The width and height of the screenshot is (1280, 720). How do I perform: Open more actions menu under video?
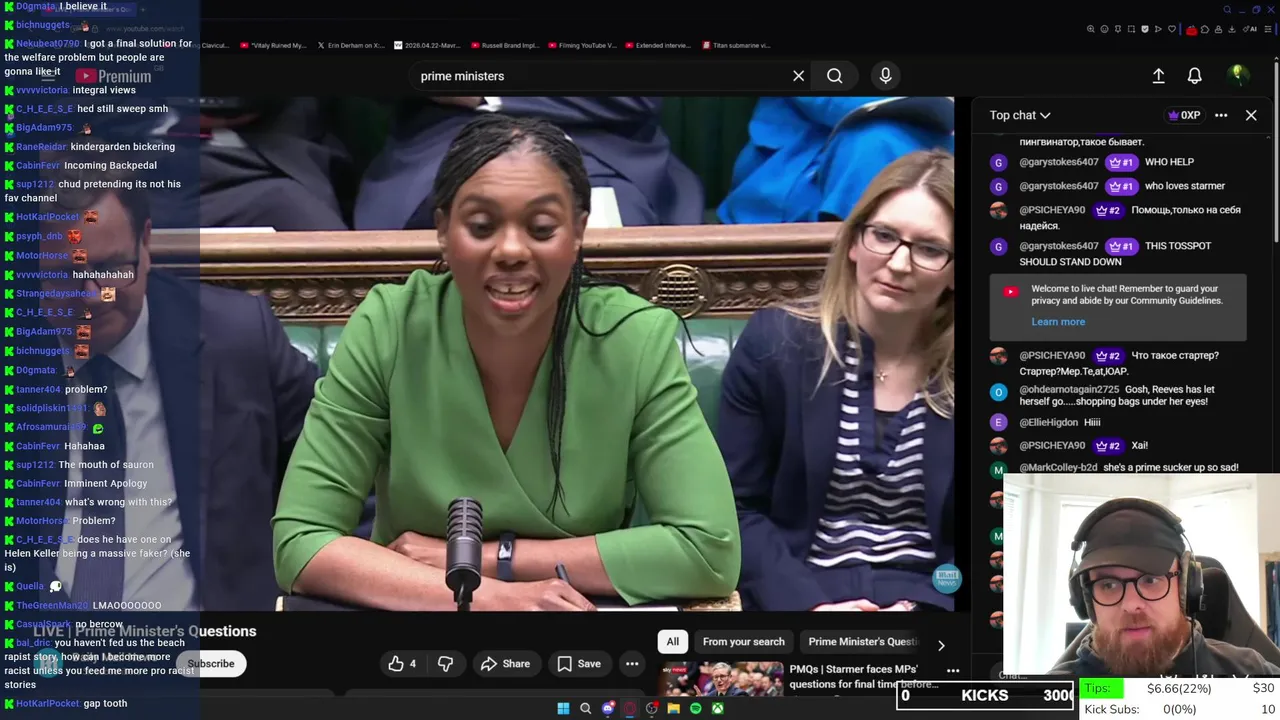click(632, 664)
